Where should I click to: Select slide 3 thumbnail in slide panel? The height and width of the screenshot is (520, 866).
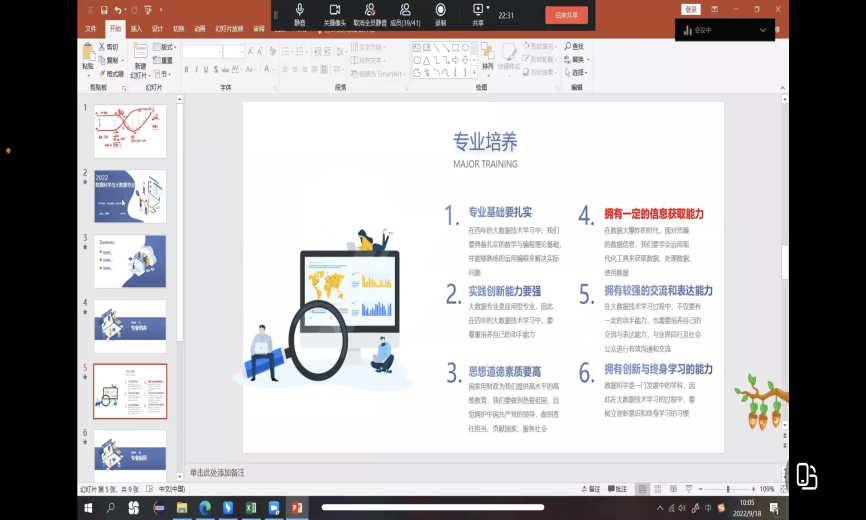tap(130, 260)
